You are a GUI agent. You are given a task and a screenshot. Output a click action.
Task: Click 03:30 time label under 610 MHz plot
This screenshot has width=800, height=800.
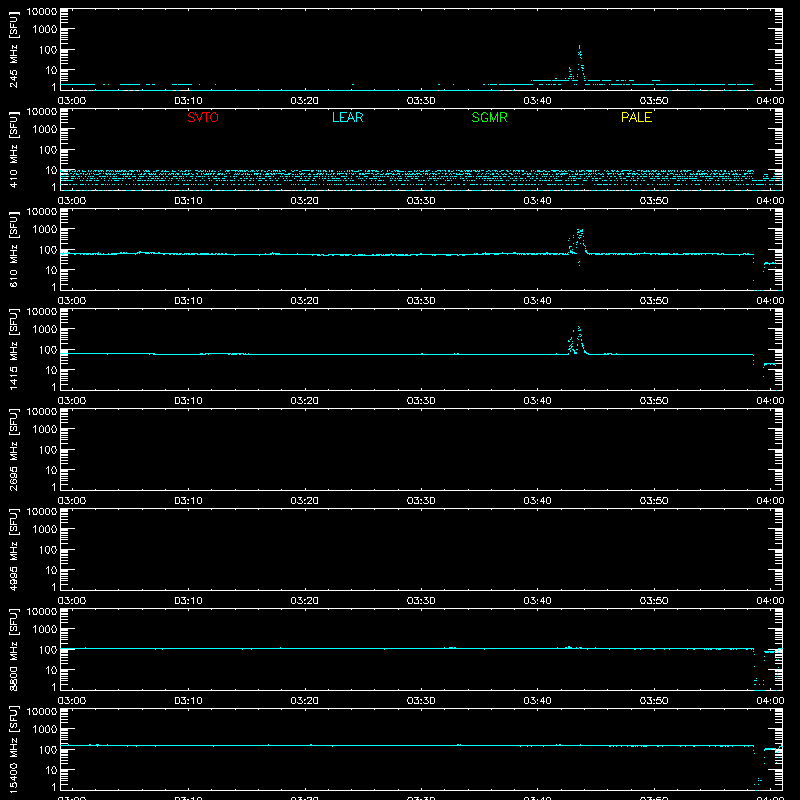click(x=421, y=301)
